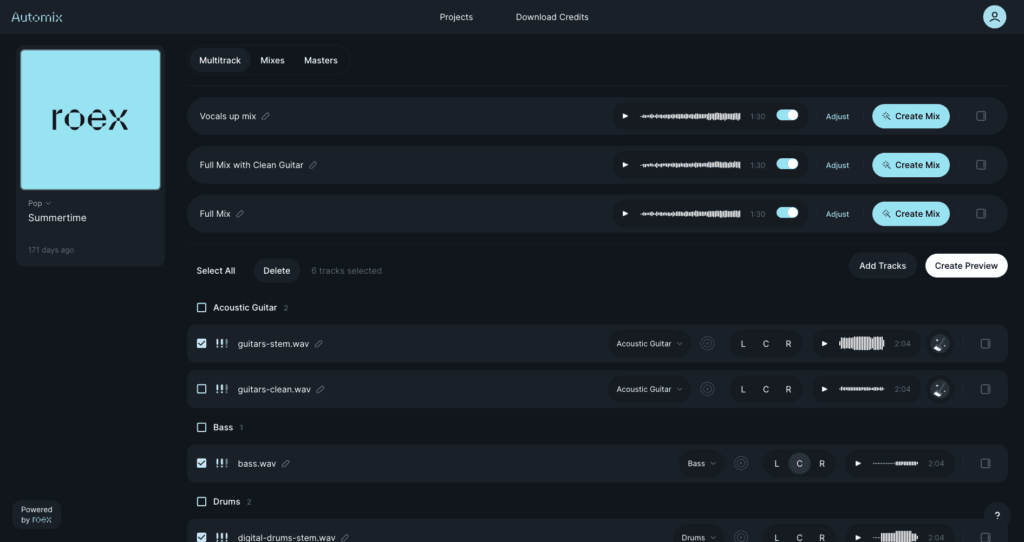Click the edit pencil beside guitars-stem.wav

319,344
